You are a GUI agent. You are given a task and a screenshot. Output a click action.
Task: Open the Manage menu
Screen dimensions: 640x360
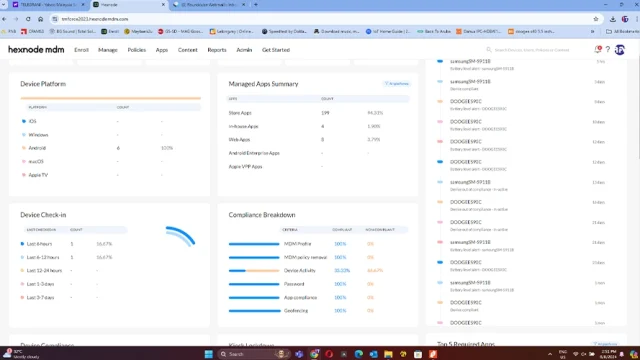108,50
